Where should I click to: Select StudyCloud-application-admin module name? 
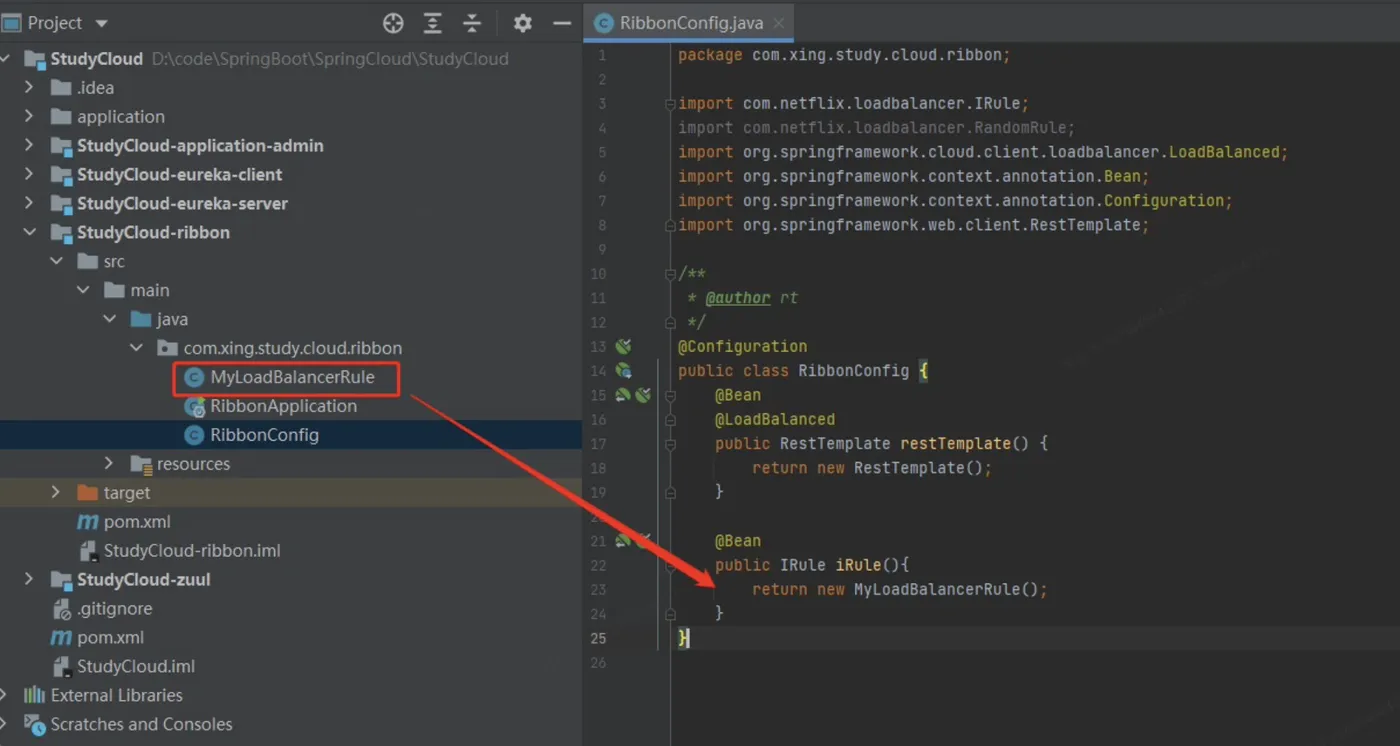pyautogui.click(x=200, y=146)
